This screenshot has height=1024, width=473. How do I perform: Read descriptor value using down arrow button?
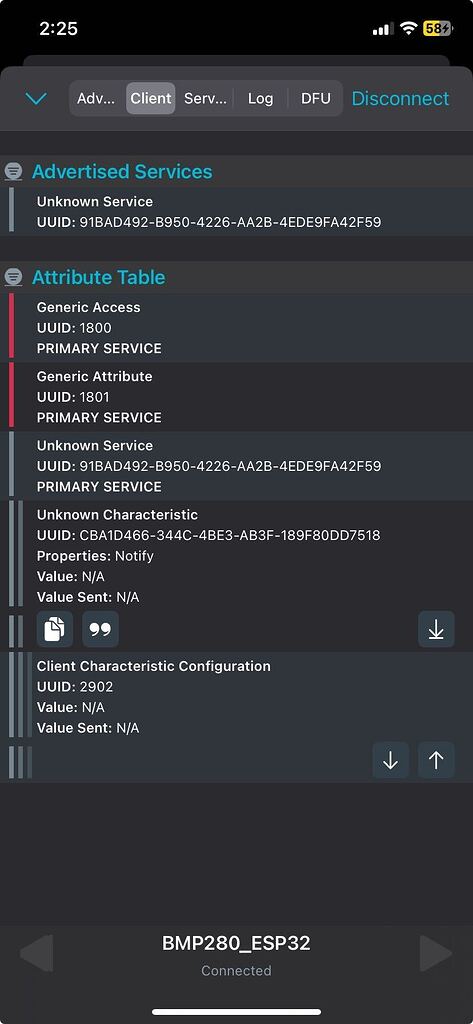391,760
